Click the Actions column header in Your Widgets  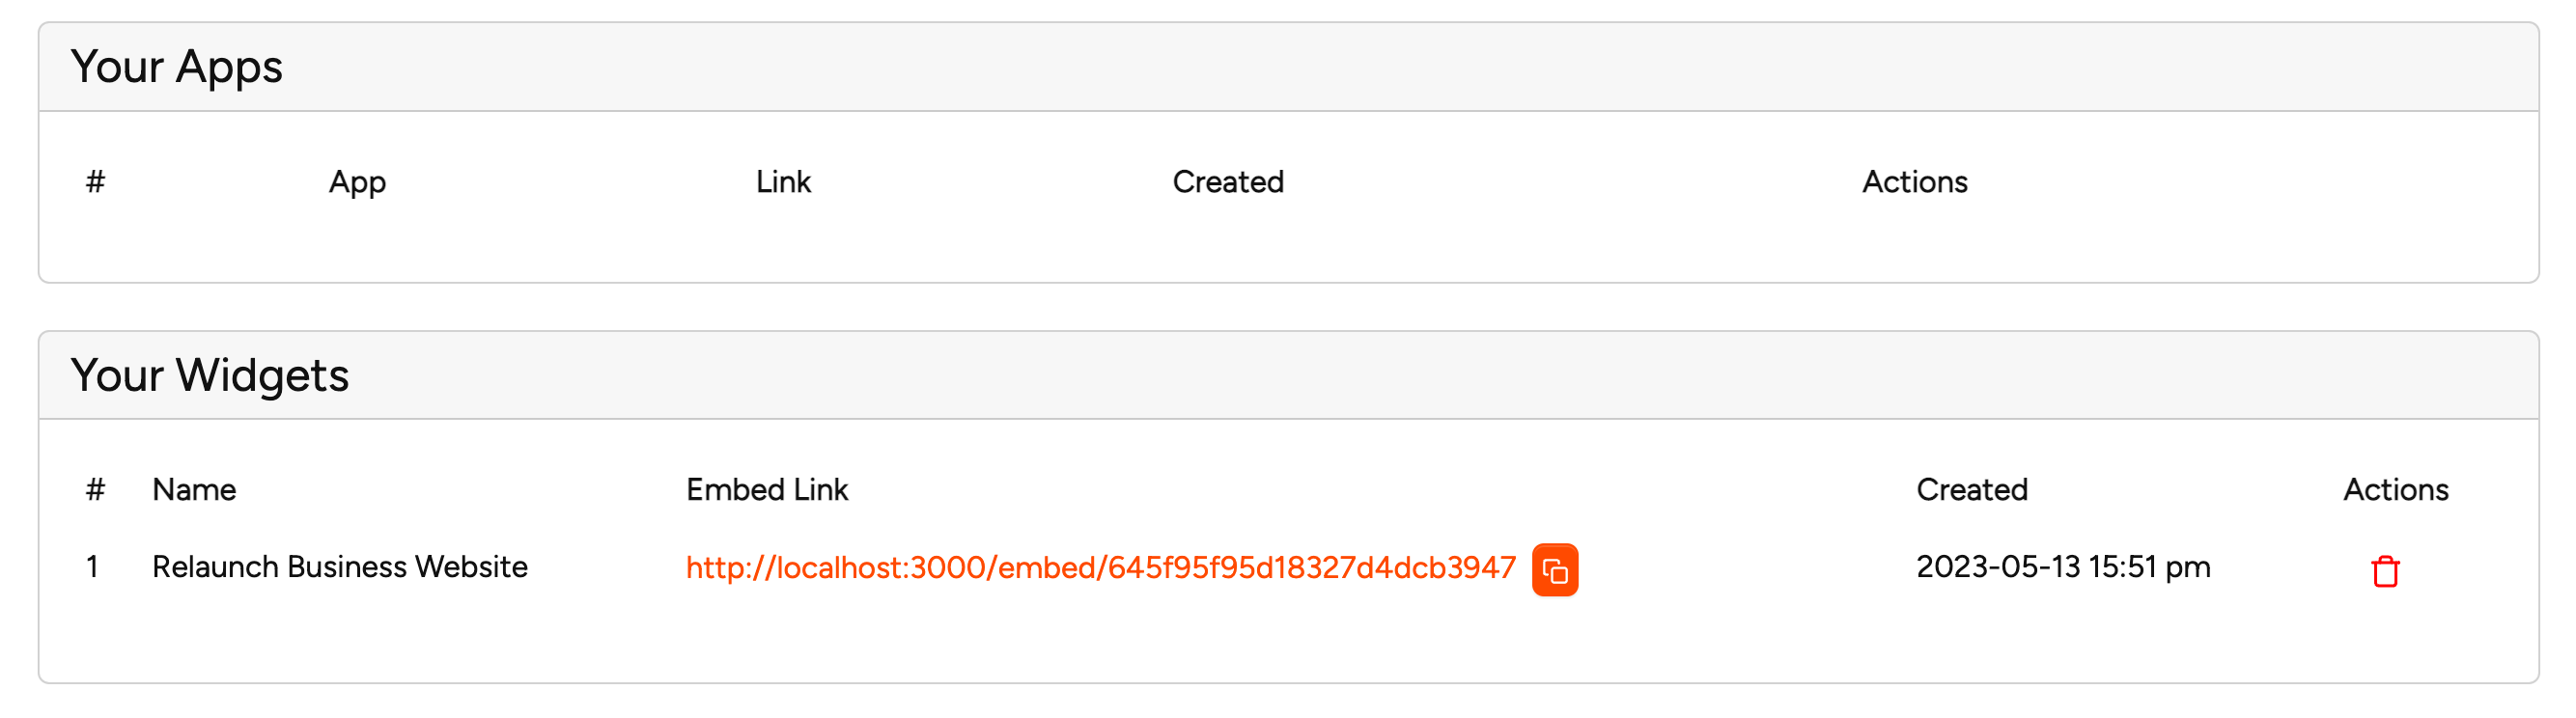(2396, 490)
